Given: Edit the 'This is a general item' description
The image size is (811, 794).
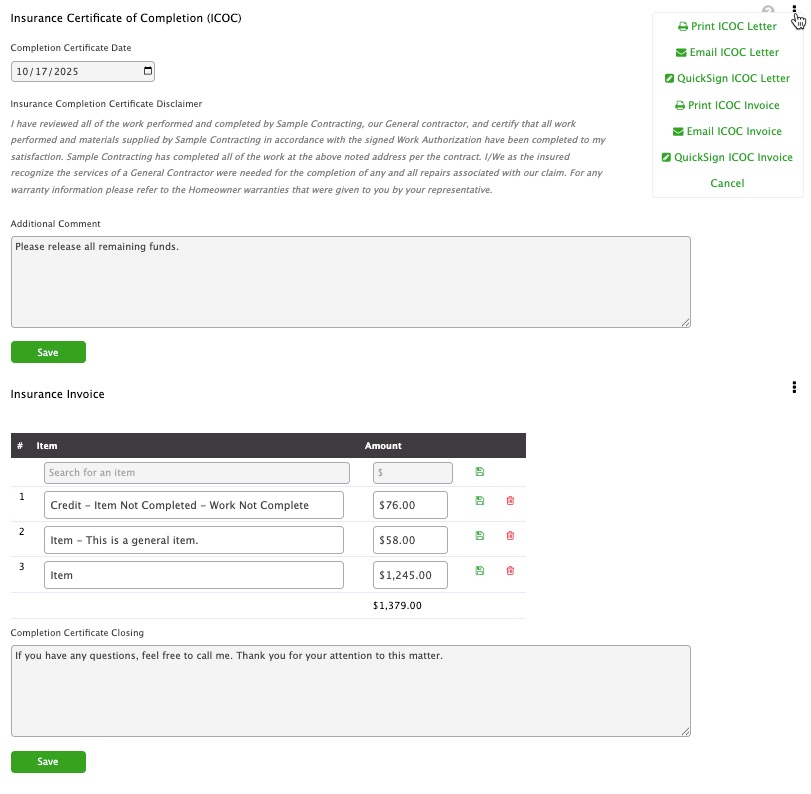Looking at the screenshot, I should click(x=194, y=540).
